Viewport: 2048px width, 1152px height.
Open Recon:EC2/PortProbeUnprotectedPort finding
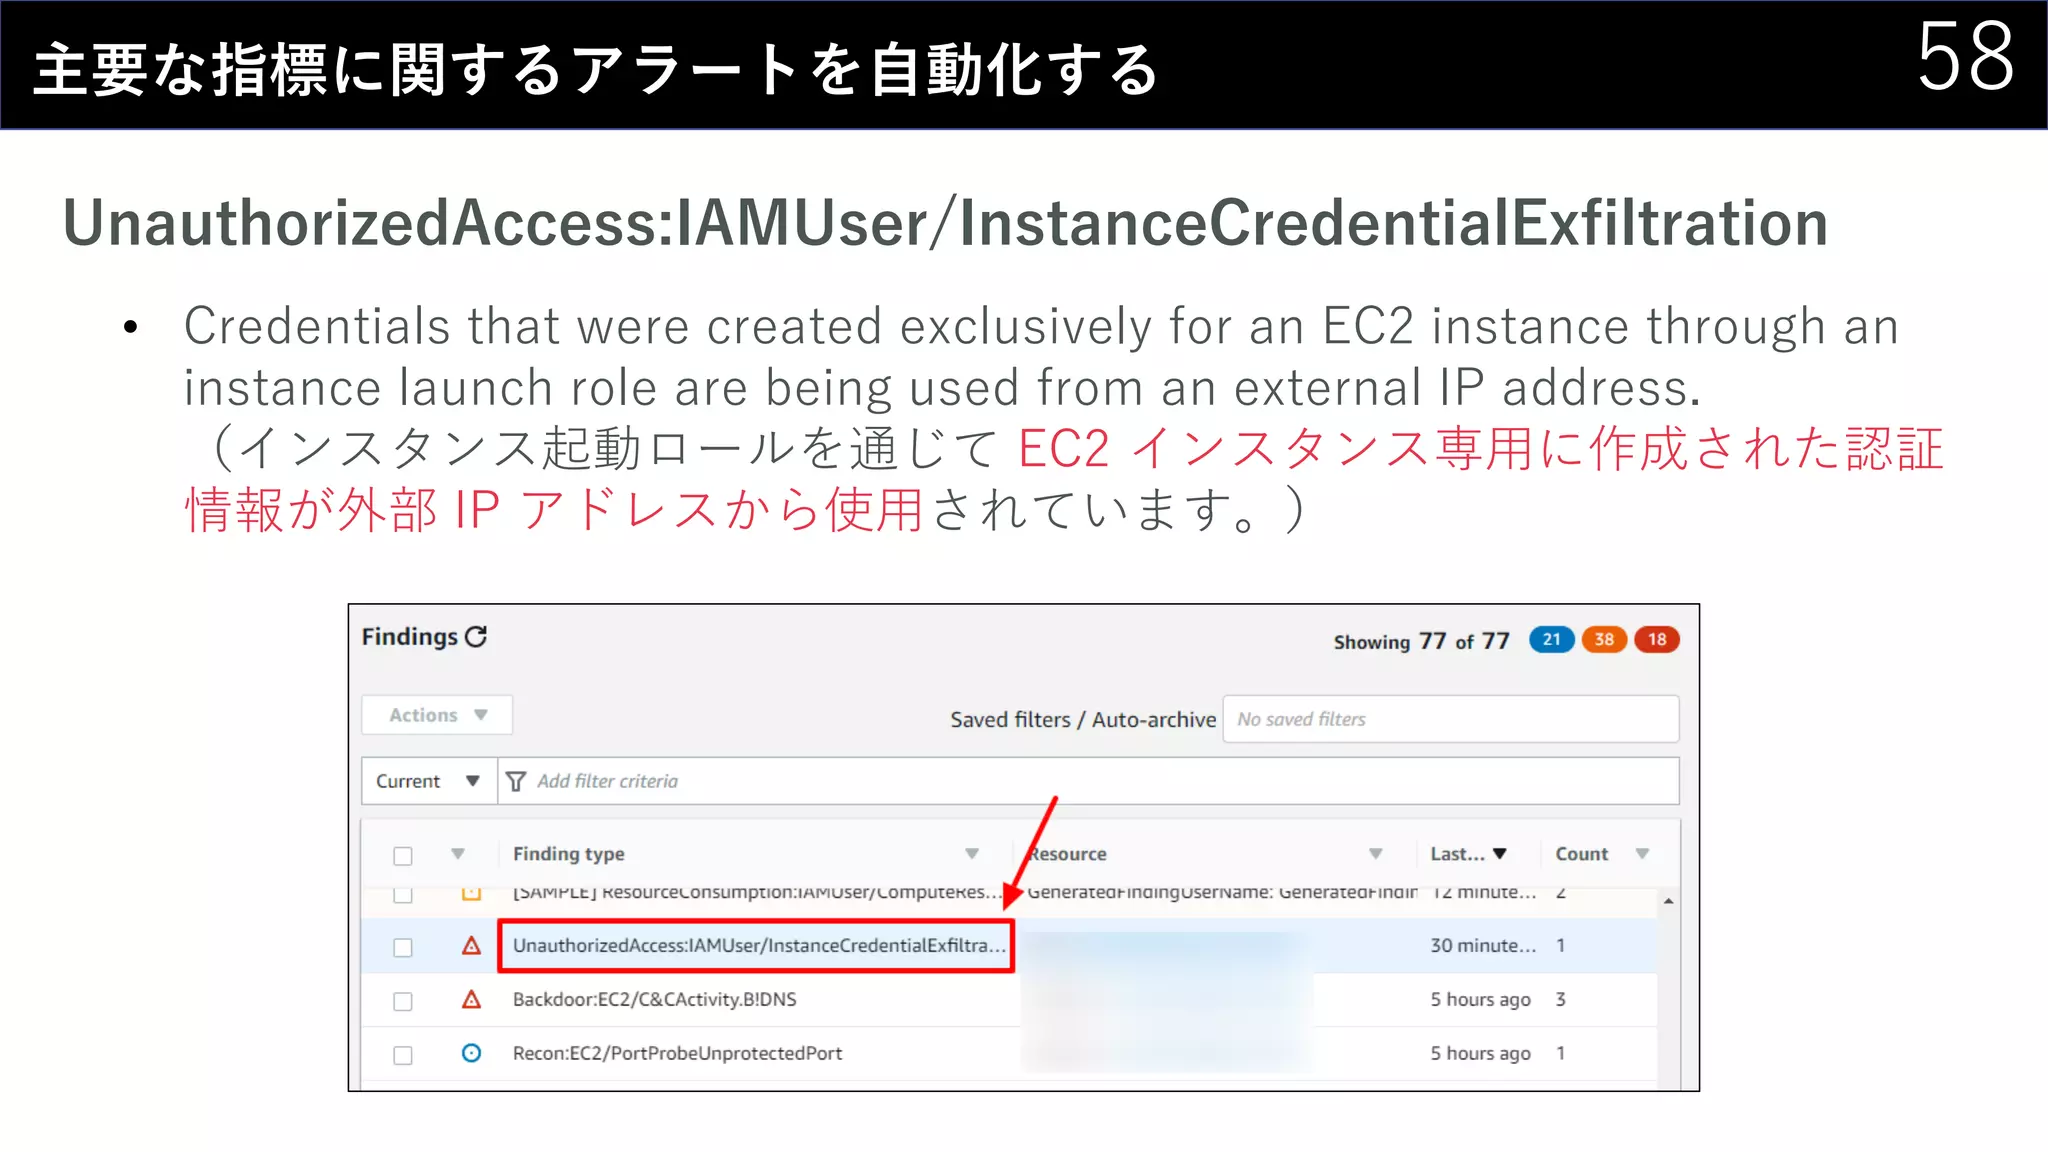(677, 1053)
